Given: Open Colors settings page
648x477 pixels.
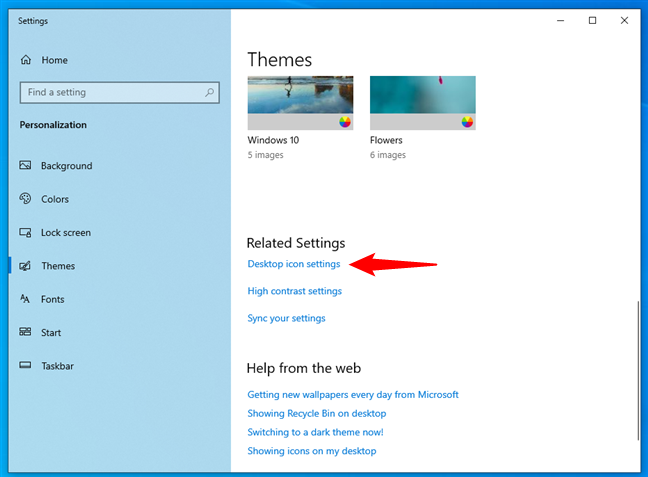Looking at the screenshot, I should pos(55,199).
